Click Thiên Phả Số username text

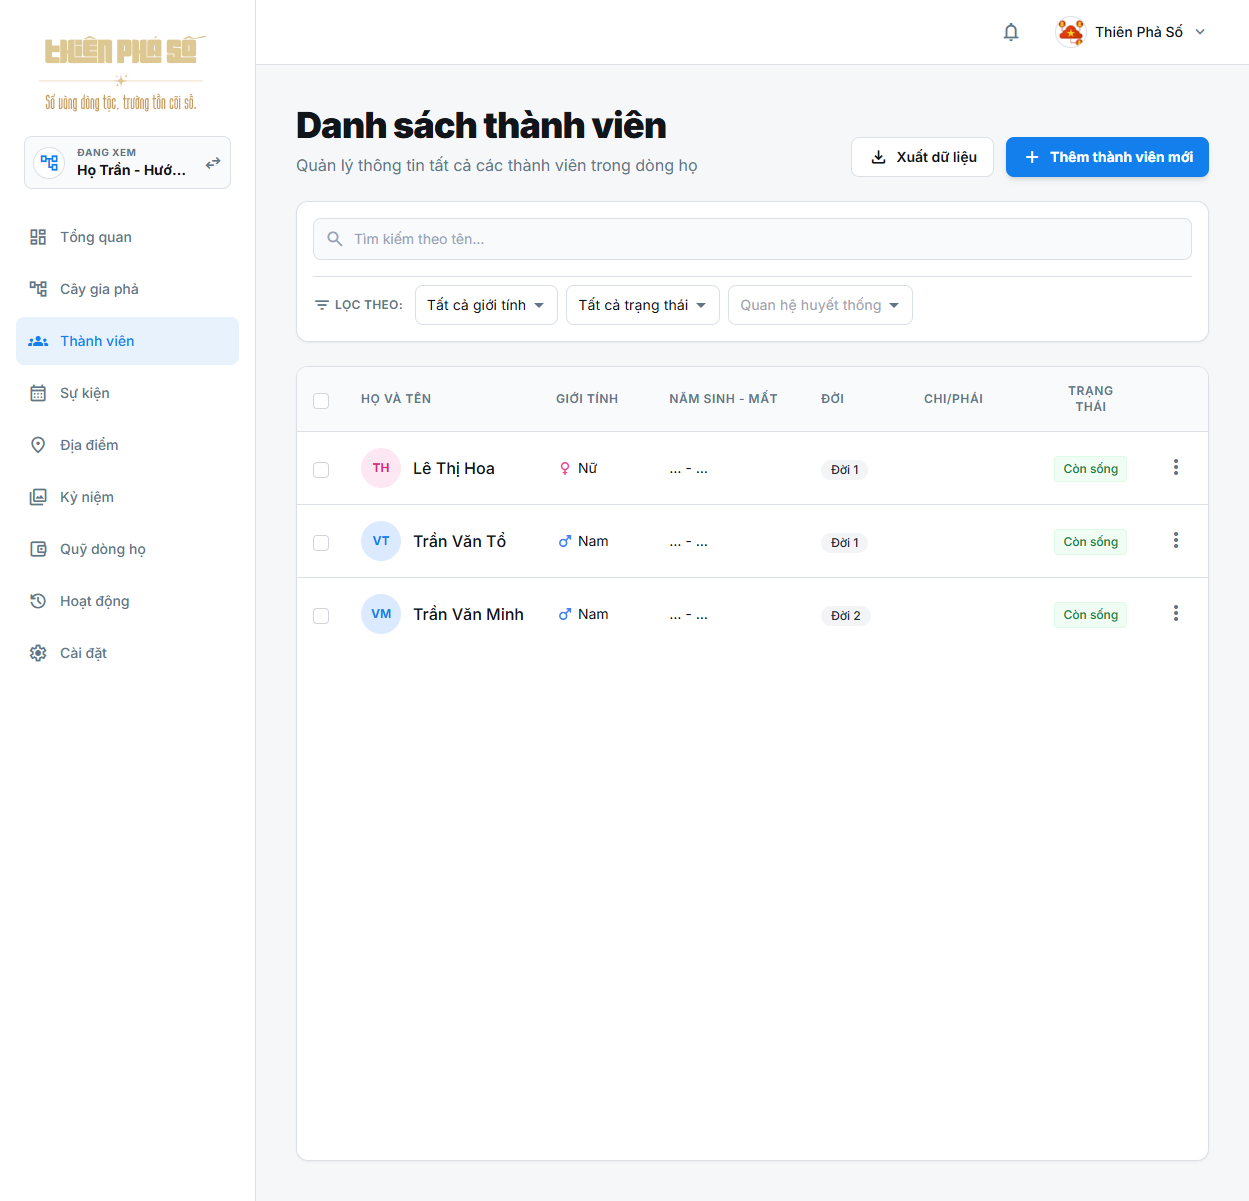[1139, 32]
